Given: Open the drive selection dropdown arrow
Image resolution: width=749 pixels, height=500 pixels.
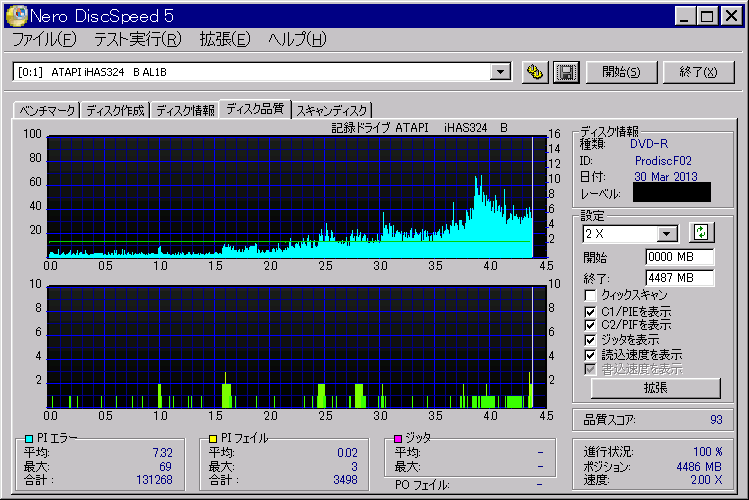Looking at the screenshot, I should (500, 72).
